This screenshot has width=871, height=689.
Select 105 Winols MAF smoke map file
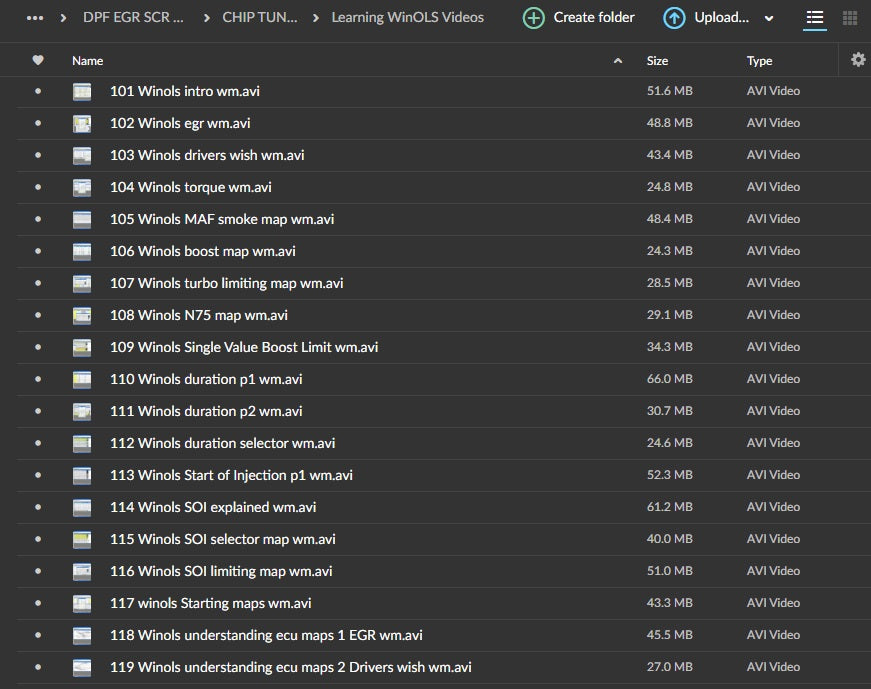coord(222,219)
